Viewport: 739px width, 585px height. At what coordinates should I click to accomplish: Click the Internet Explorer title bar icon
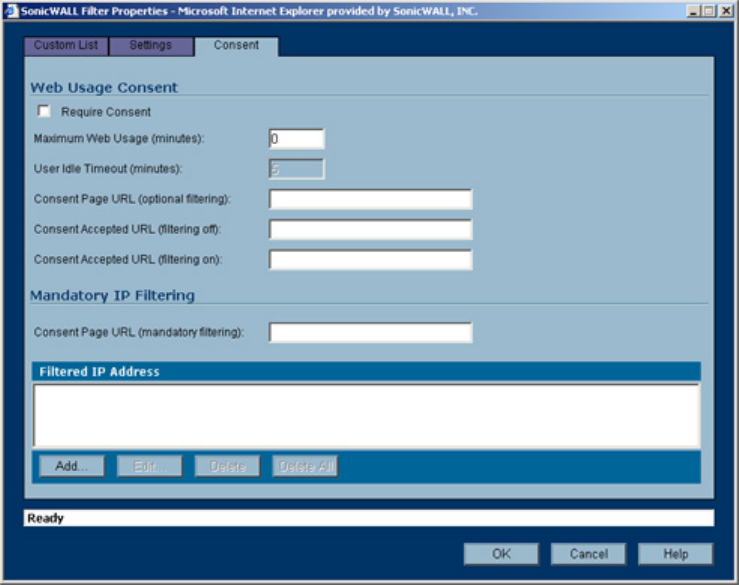(11, 11)
